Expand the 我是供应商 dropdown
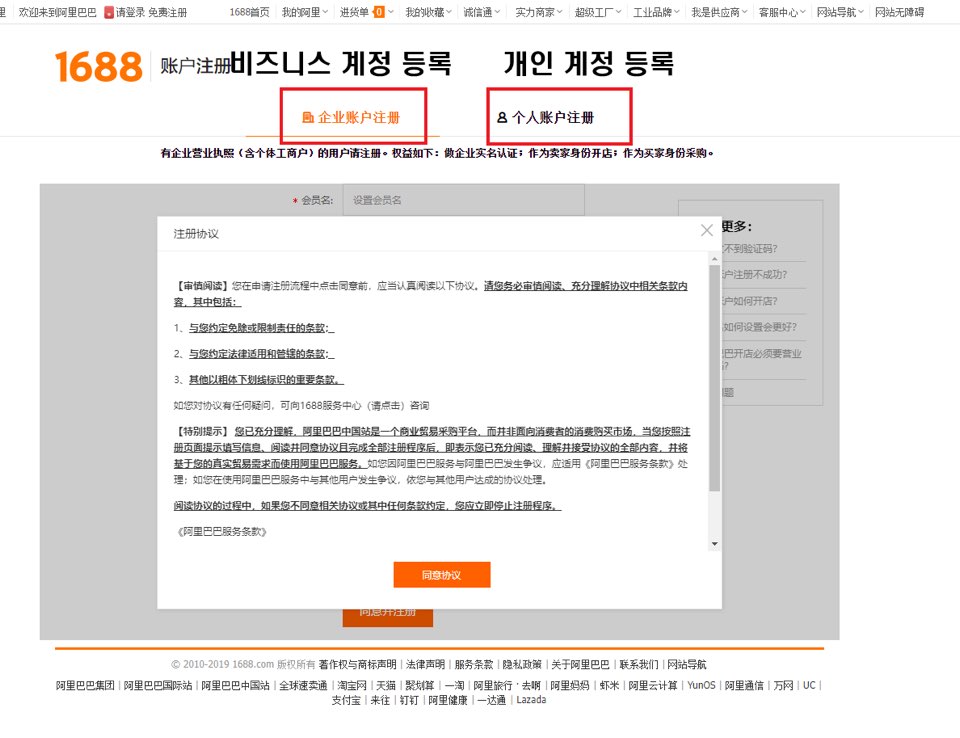 719,12
